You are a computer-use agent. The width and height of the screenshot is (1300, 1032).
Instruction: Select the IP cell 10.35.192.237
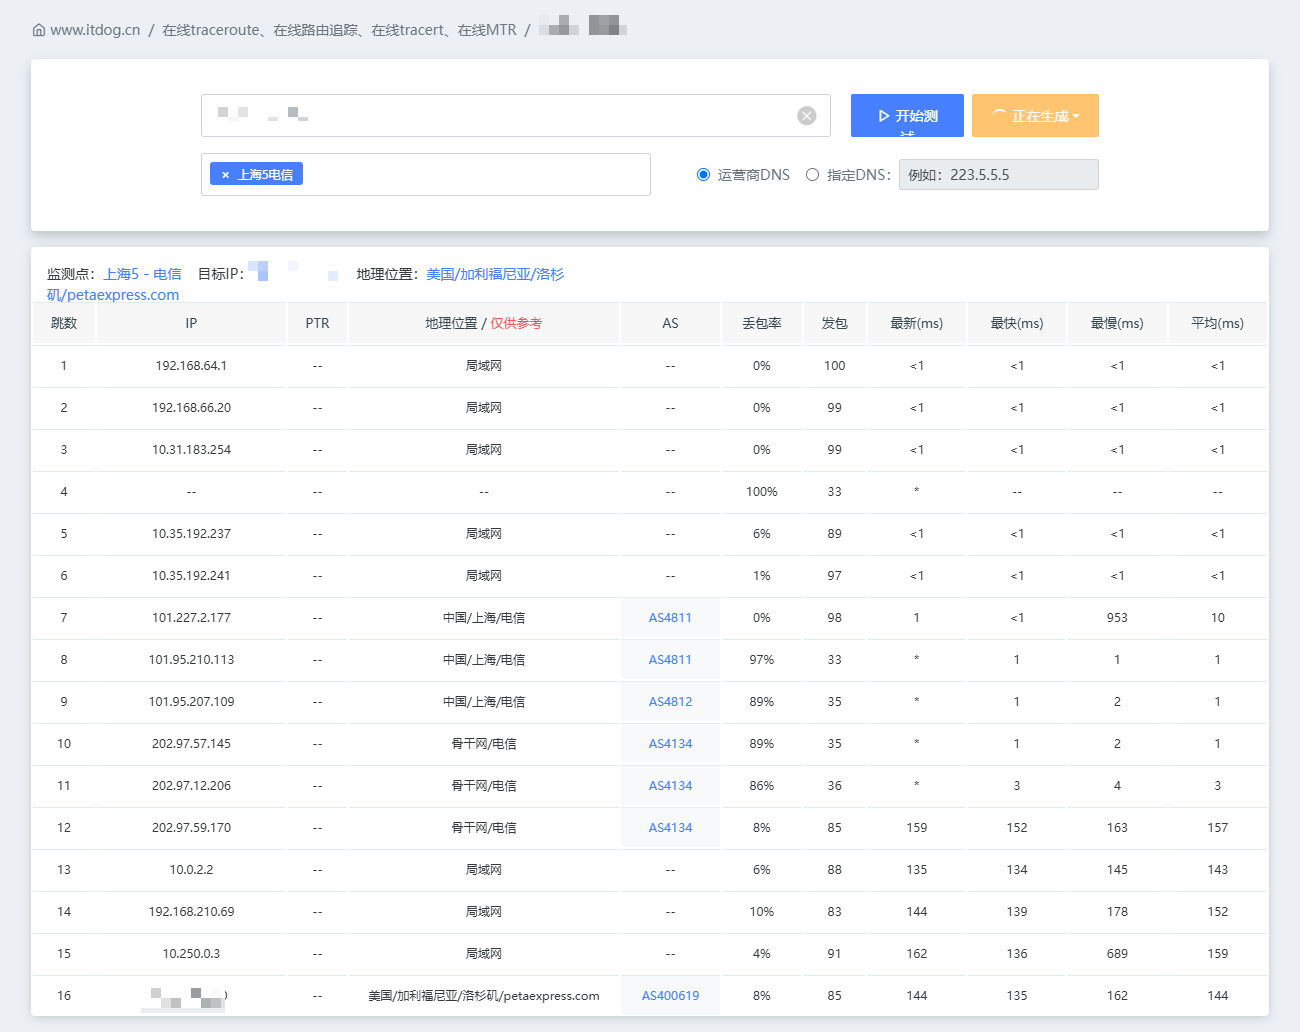[191, 534]
